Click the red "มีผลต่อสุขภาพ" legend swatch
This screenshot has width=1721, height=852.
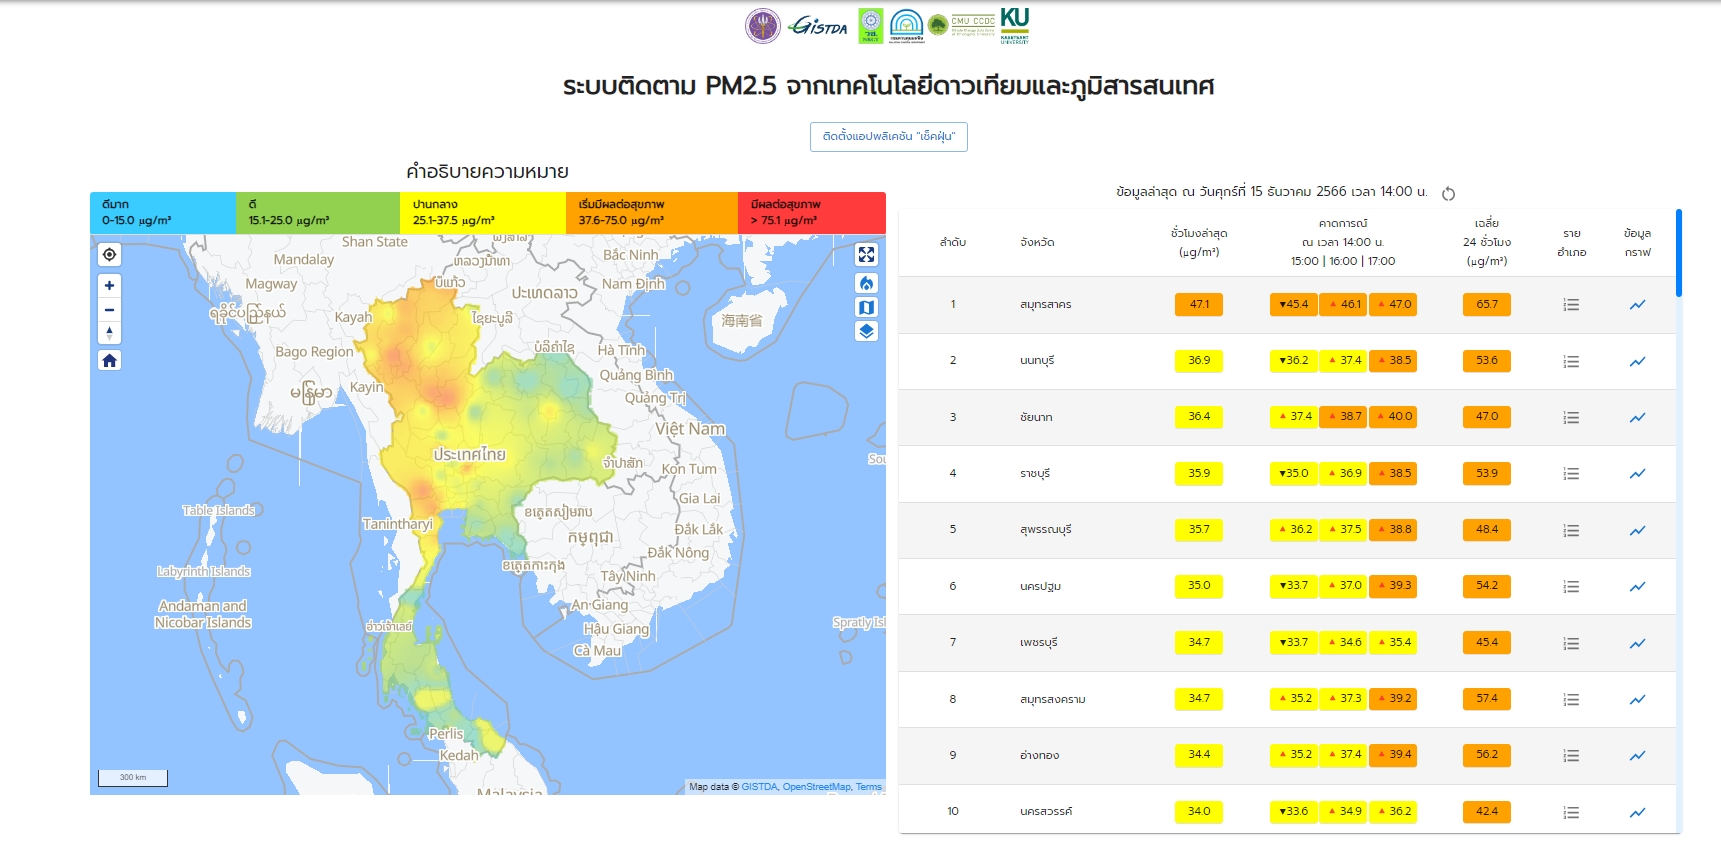(811, 213)
